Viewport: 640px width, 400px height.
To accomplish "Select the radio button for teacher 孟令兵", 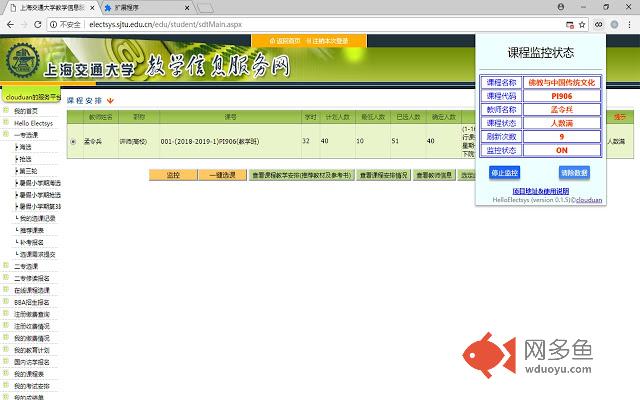I will click(73, 142).
